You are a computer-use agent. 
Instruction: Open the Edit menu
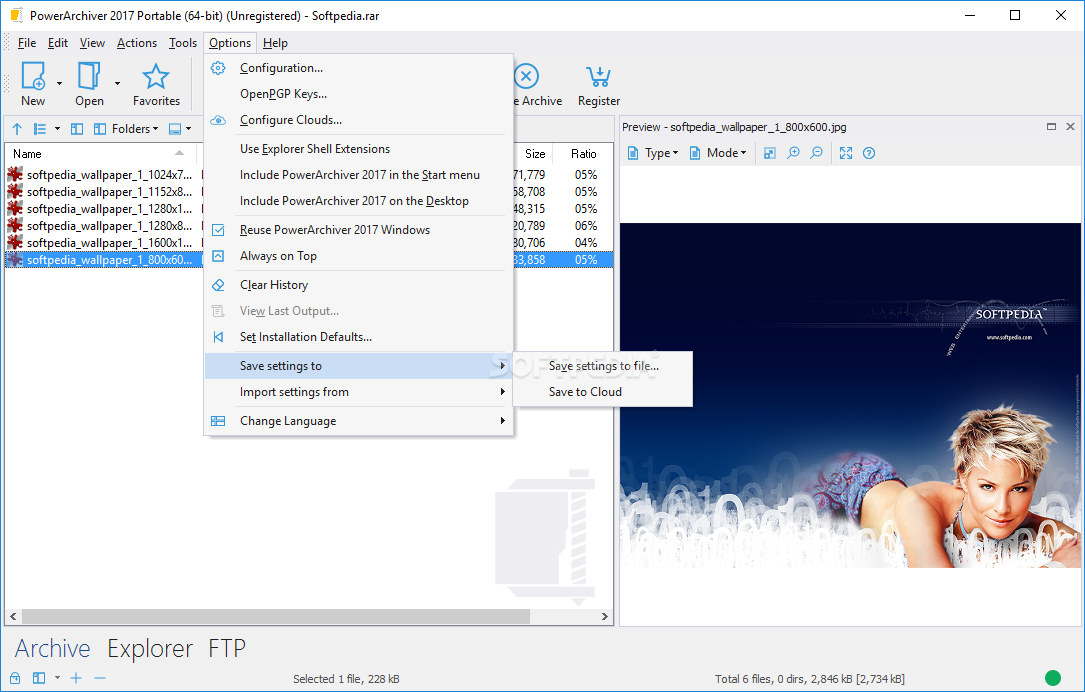pyautogui.click(x=57, y=43)
